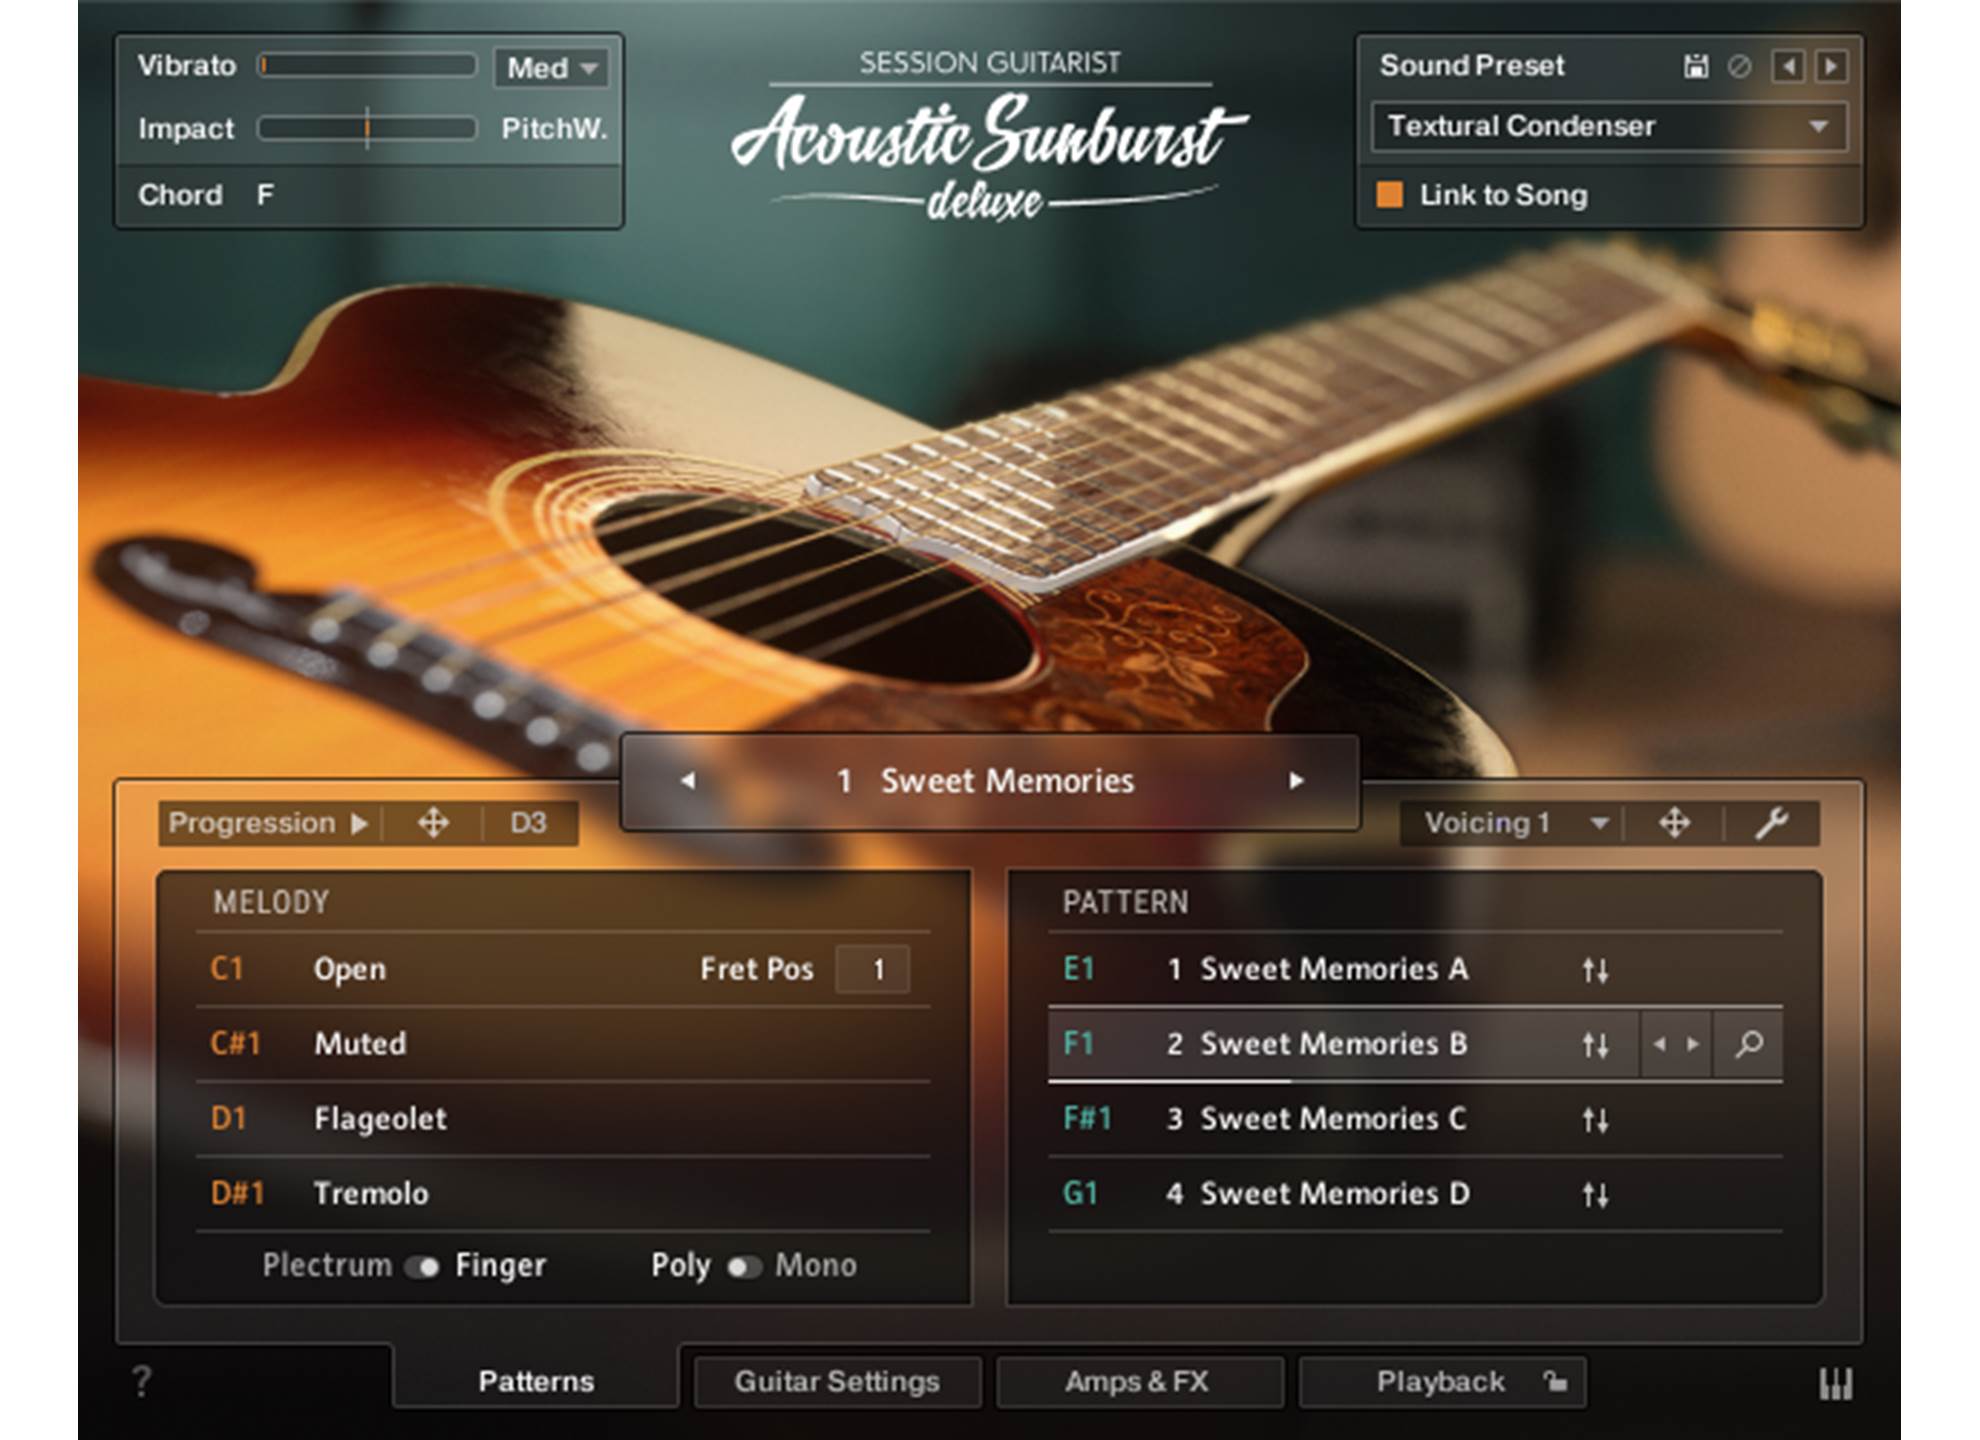Click the reset preset circle-slash icon
Screen dimensions: 1980x1440
coord(1739,67)
